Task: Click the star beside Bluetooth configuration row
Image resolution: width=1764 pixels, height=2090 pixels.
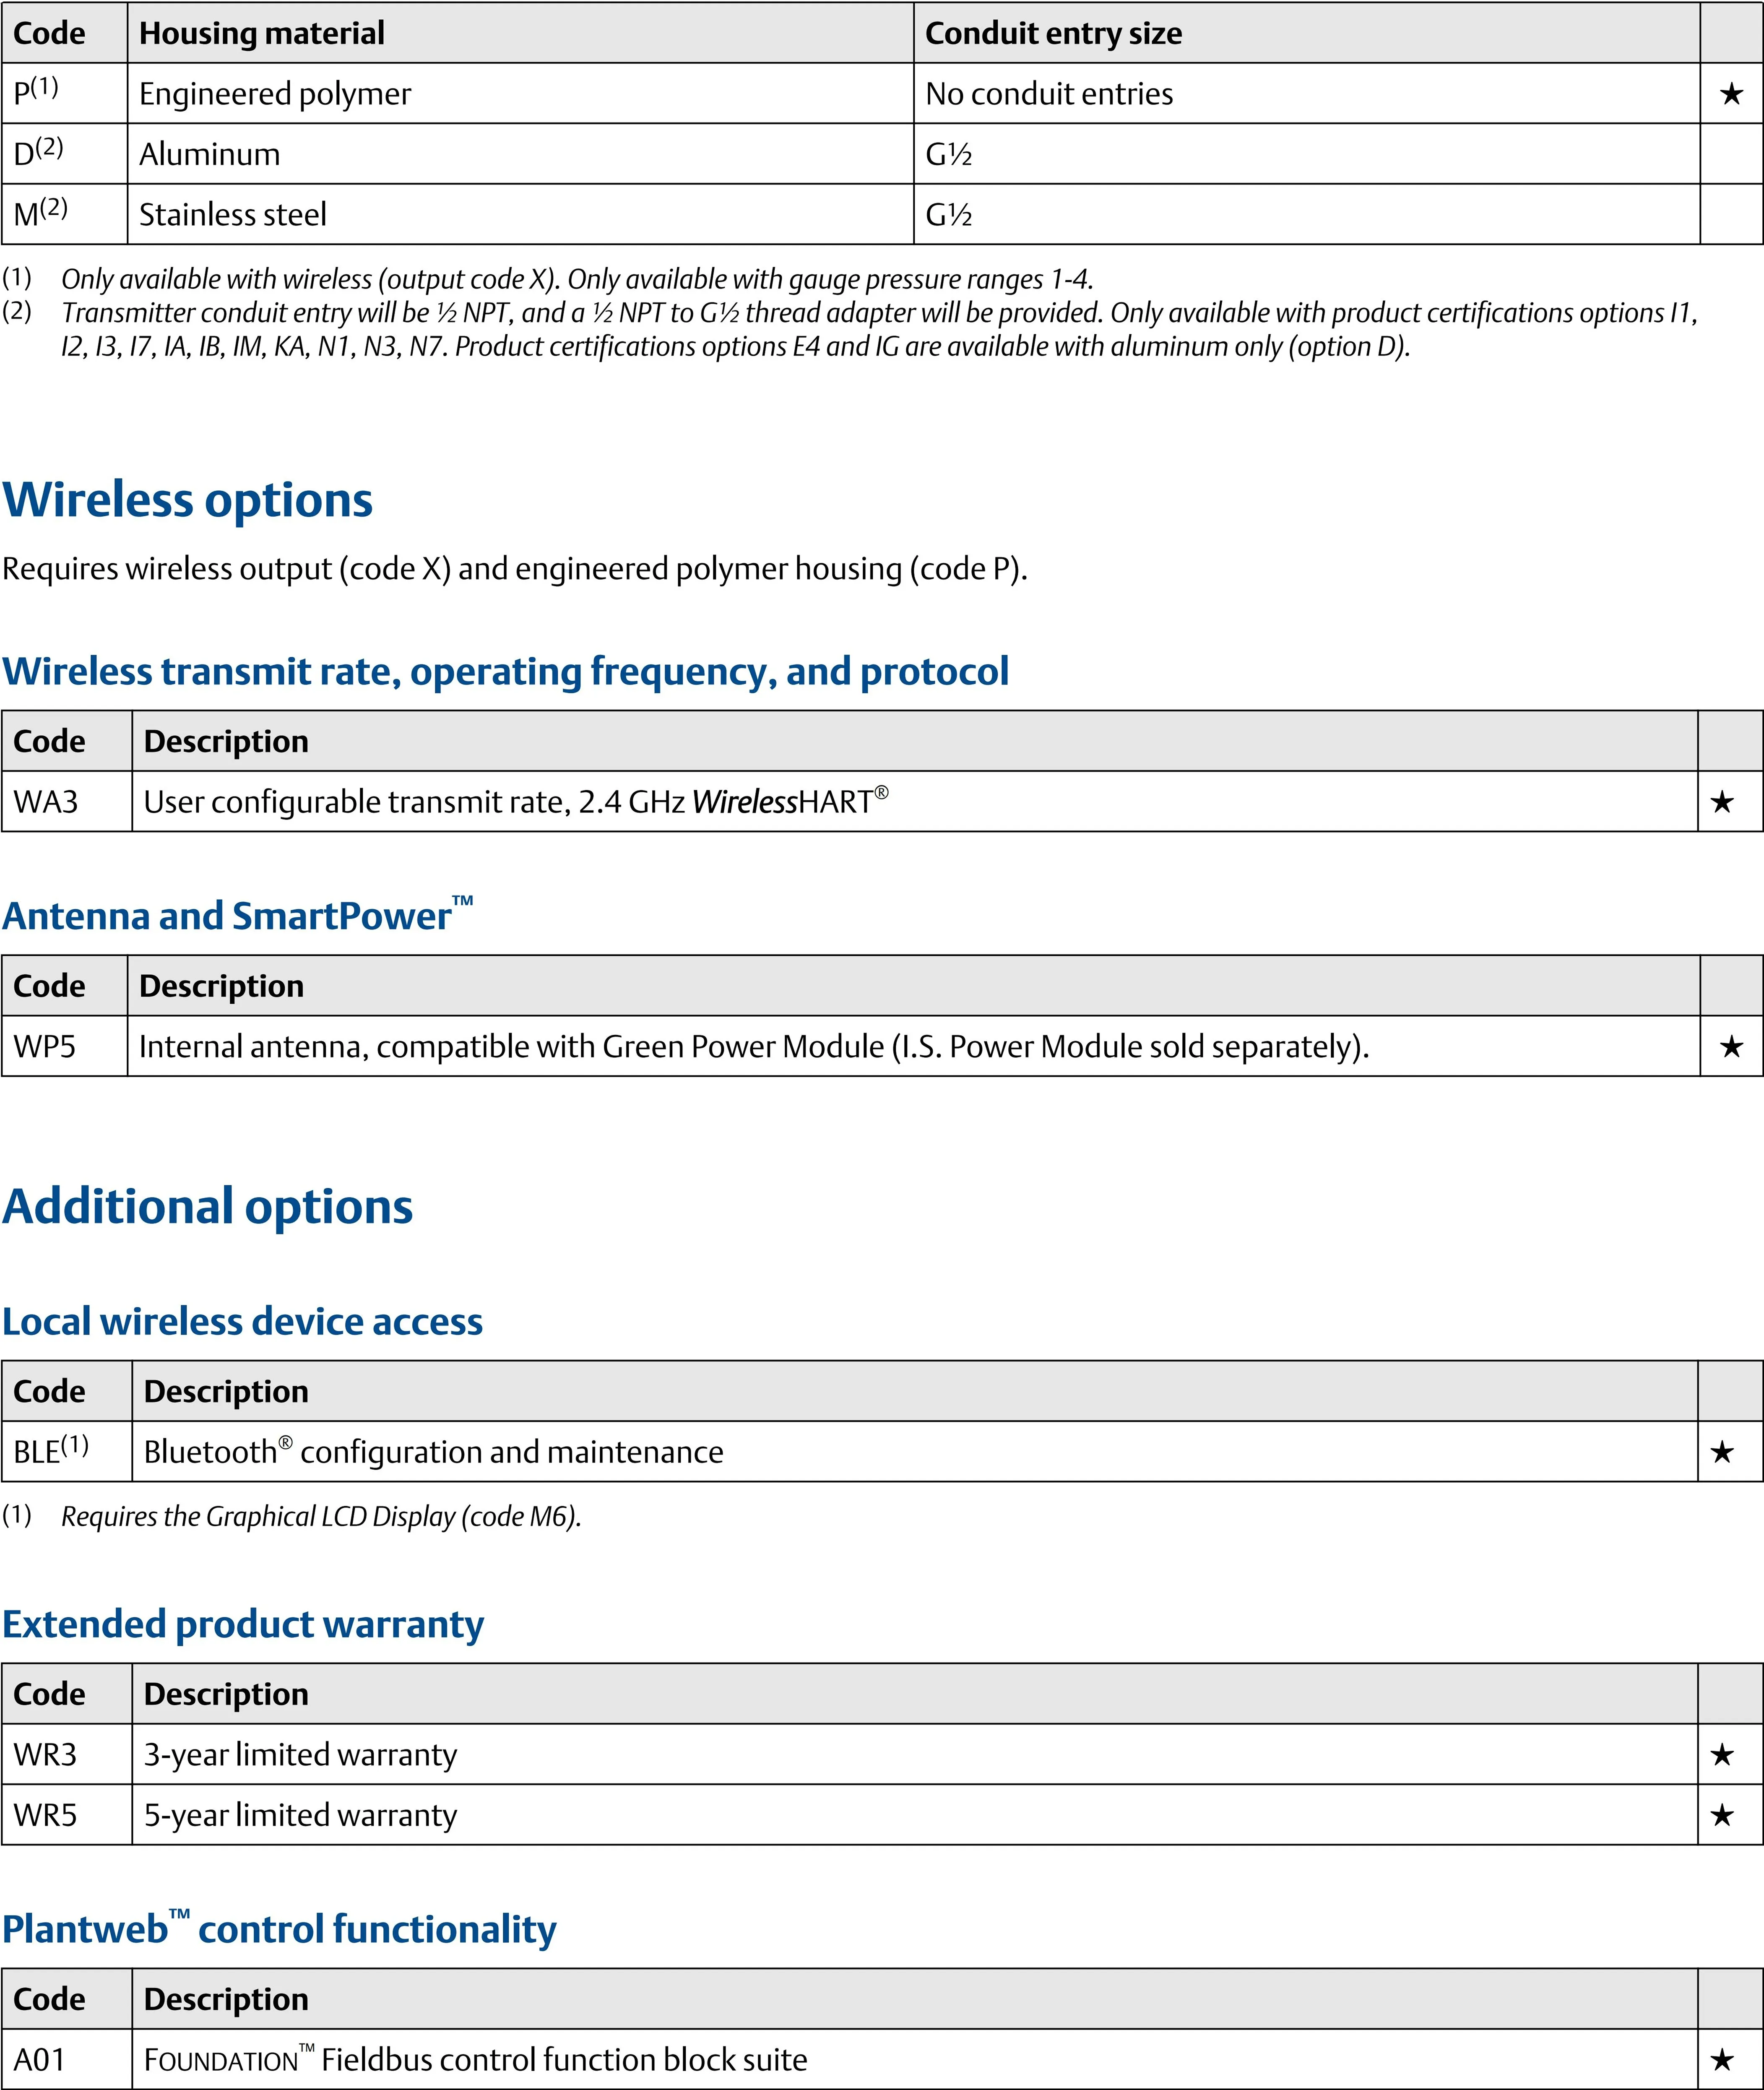Action: click(1722, 1452)
